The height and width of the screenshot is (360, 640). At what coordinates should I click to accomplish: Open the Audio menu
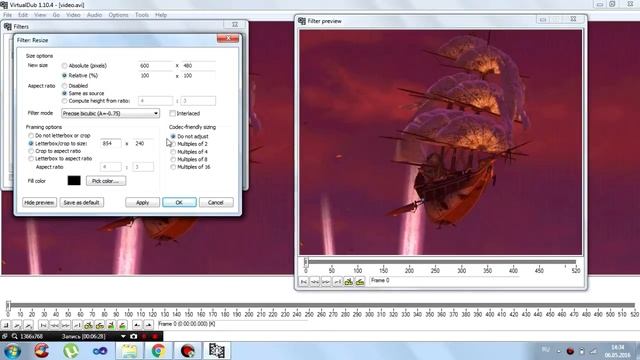pos(94,15)
